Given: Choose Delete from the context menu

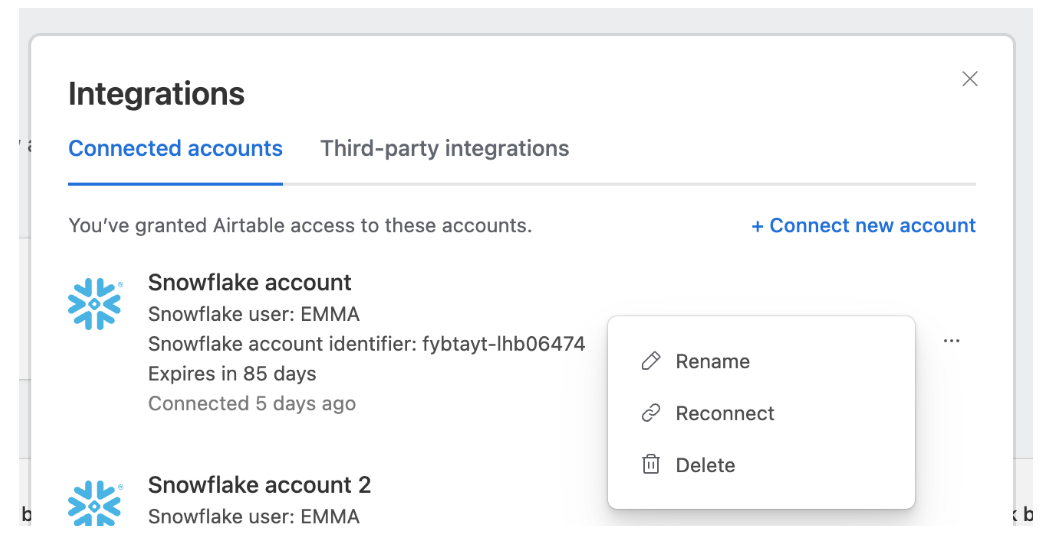Looking at the screenshot, I should point(761,465).
